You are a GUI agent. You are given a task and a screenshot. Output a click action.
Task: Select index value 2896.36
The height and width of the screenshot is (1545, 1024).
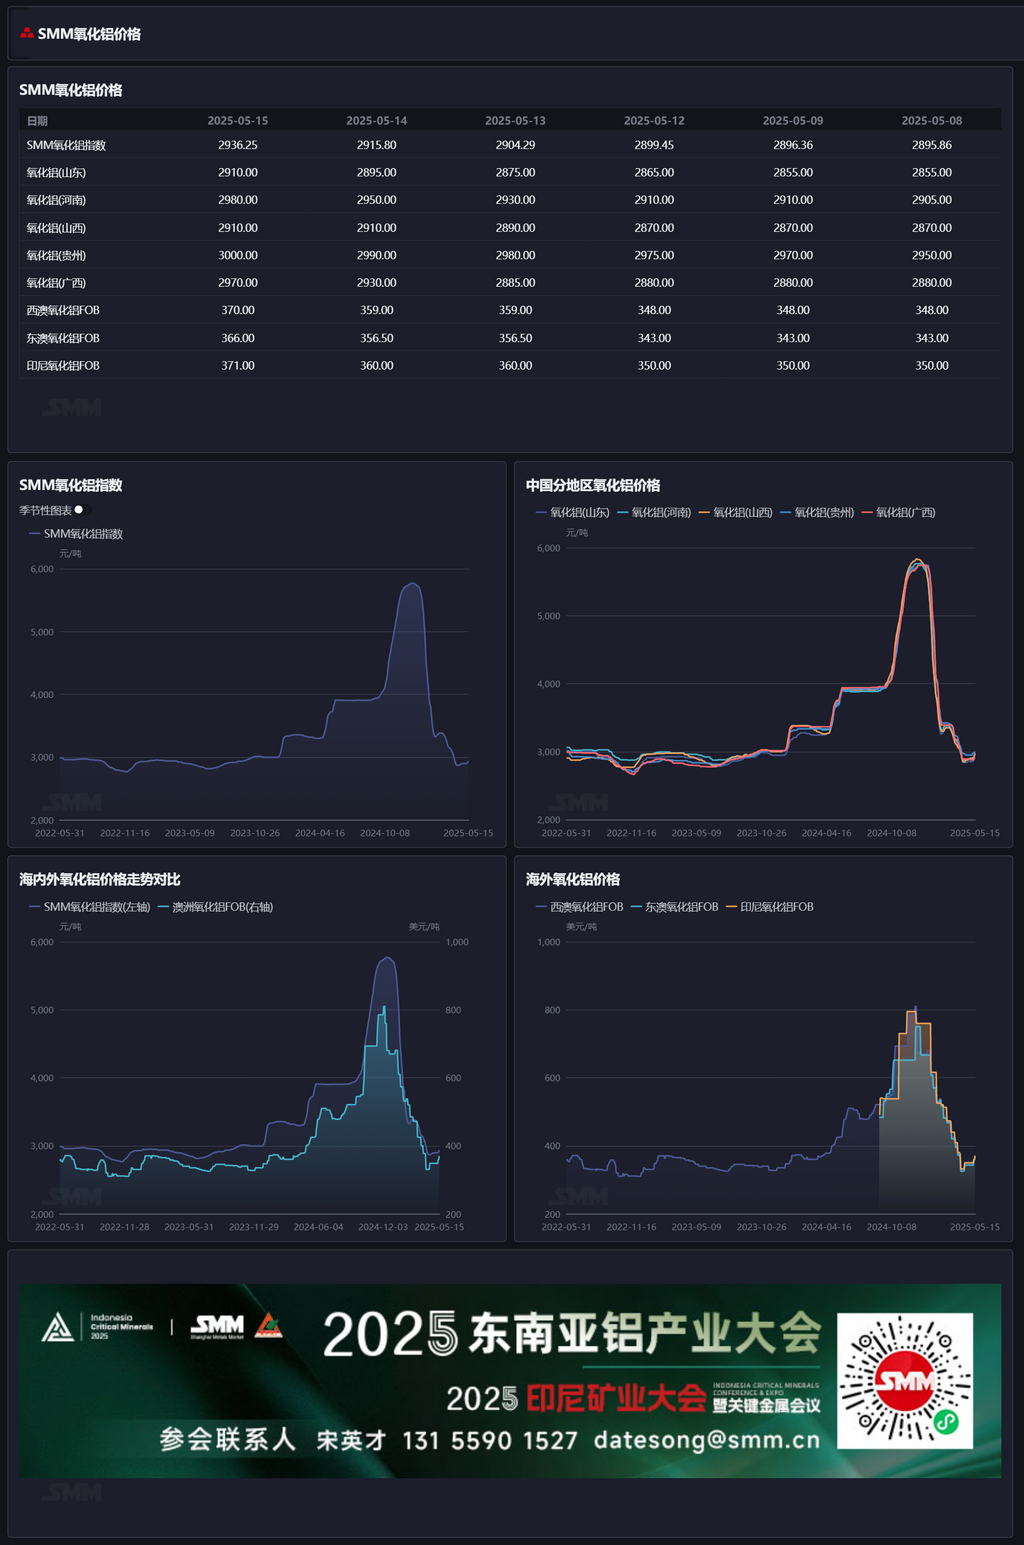[x=793, y=145]
